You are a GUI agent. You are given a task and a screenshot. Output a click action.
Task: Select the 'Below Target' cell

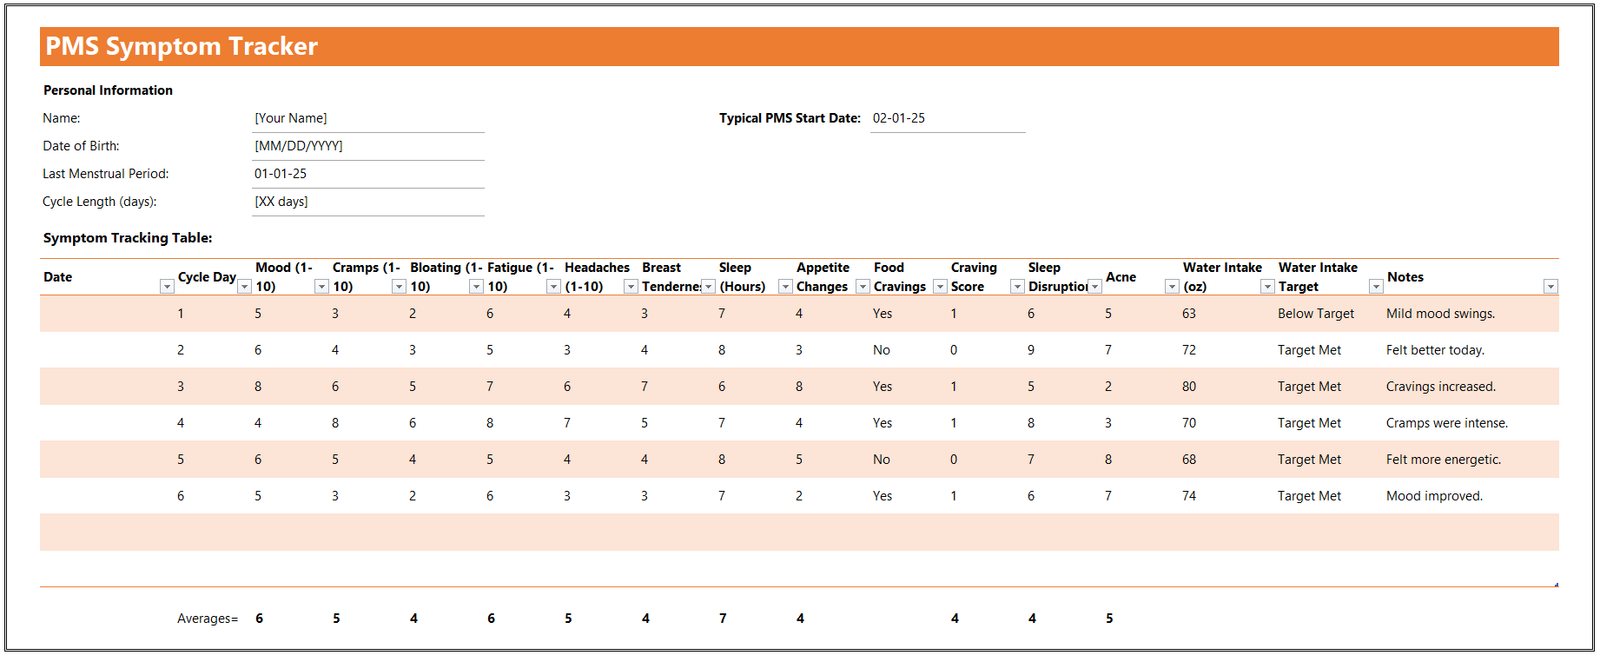tap(1316, 314)
